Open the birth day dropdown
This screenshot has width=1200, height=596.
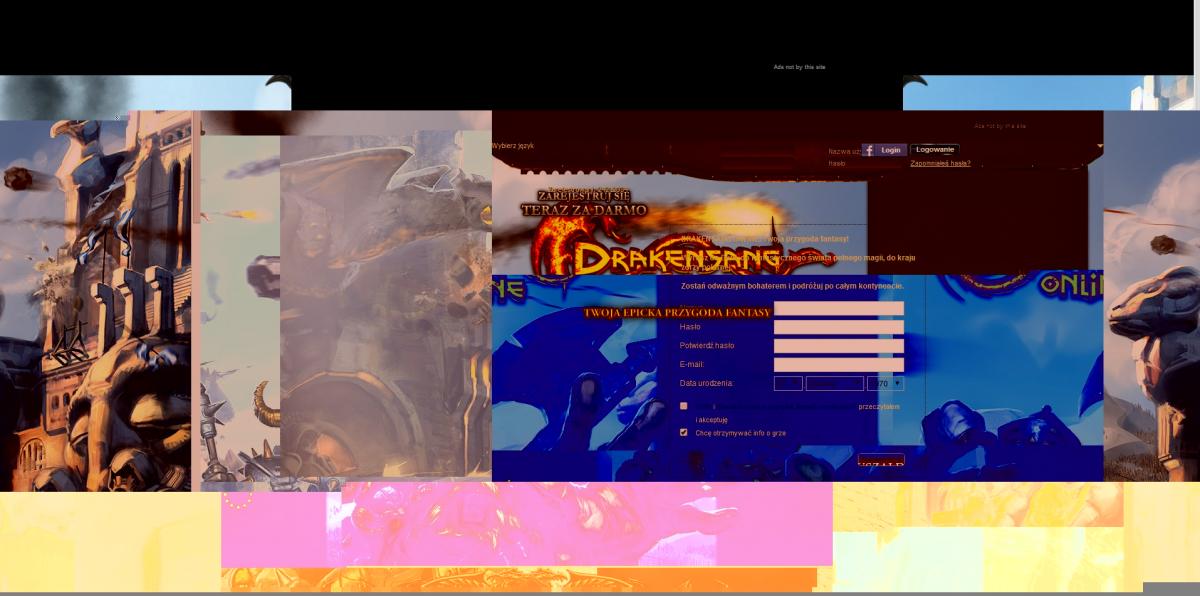pos(788,383)
